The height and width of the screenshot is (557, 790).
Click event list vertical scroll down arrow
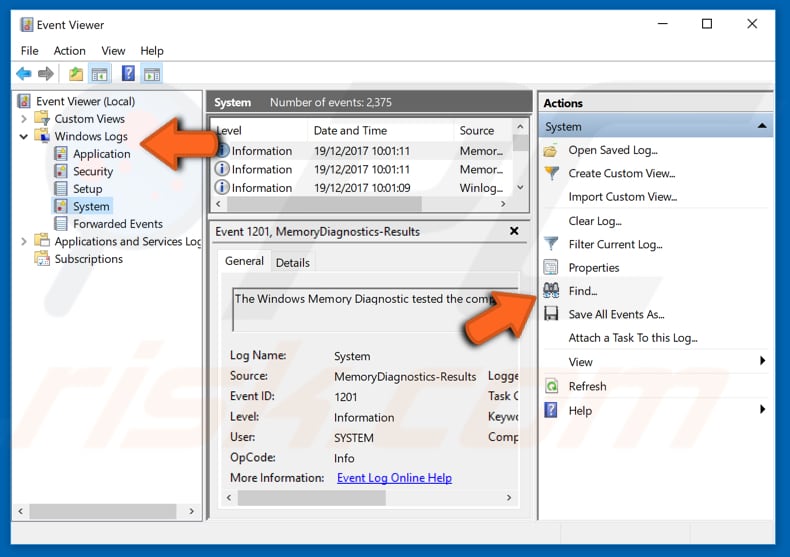point(520,187)
